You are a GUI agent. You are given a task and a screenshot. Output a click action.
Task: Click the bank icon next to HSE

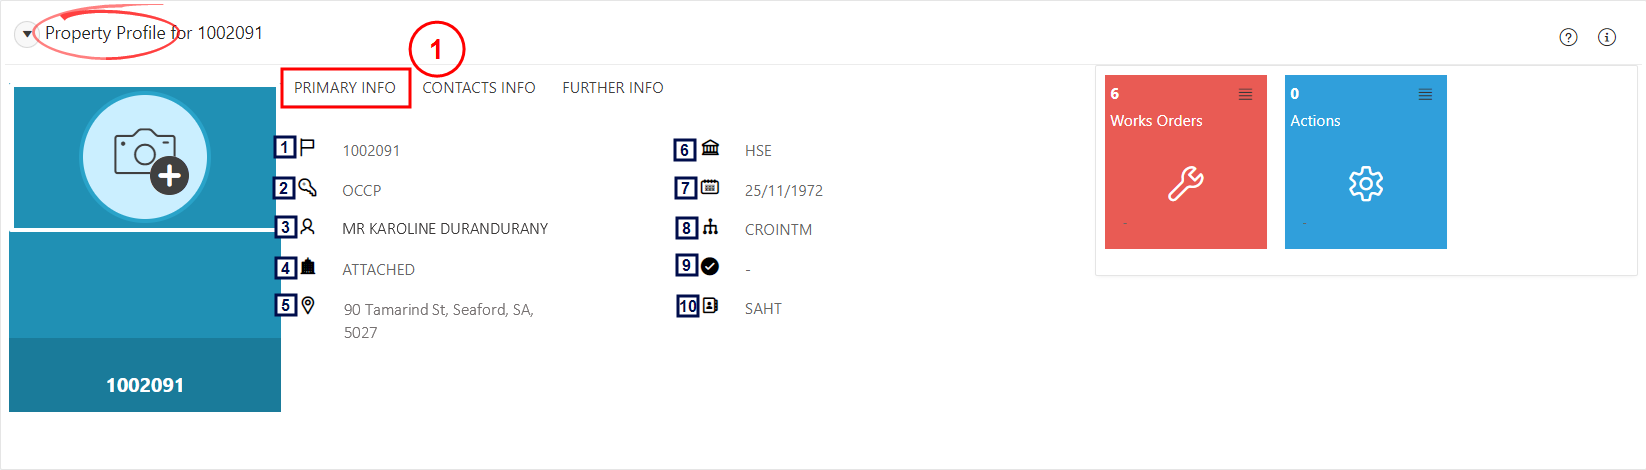tap(710, 148)
